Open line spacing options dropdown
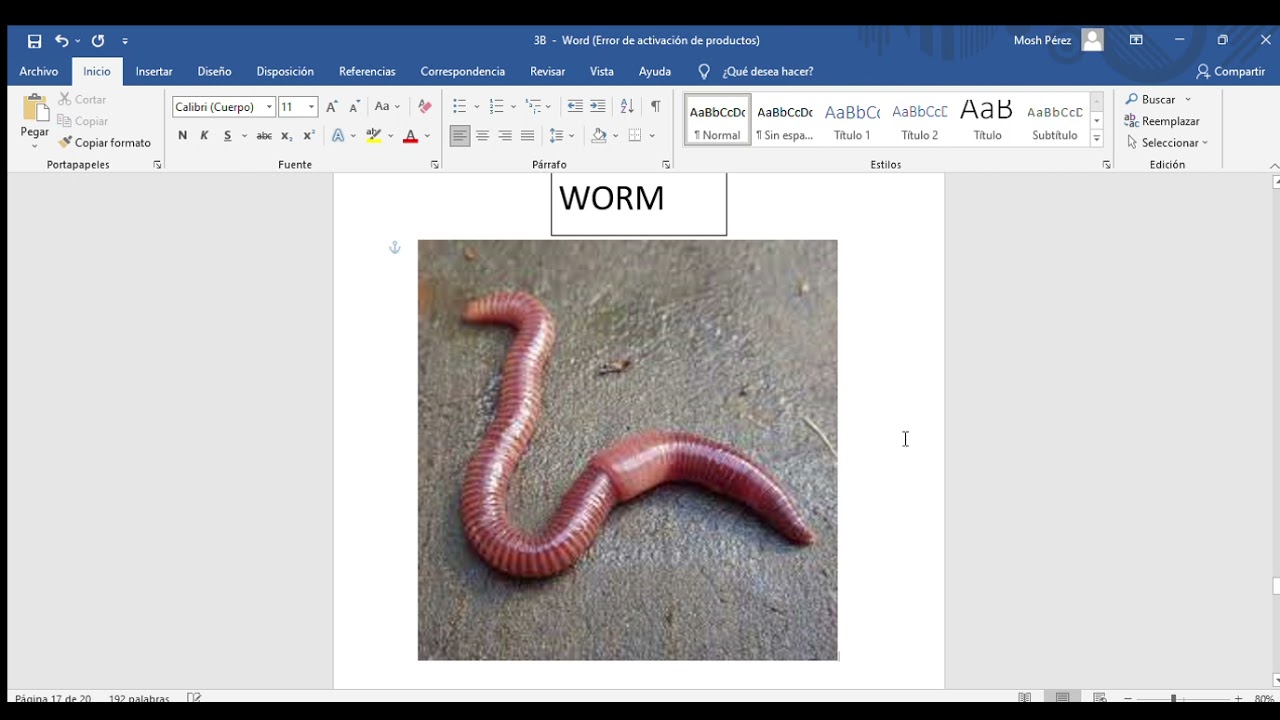This screenshot has width=1280, height=720. tap(562, 136)
